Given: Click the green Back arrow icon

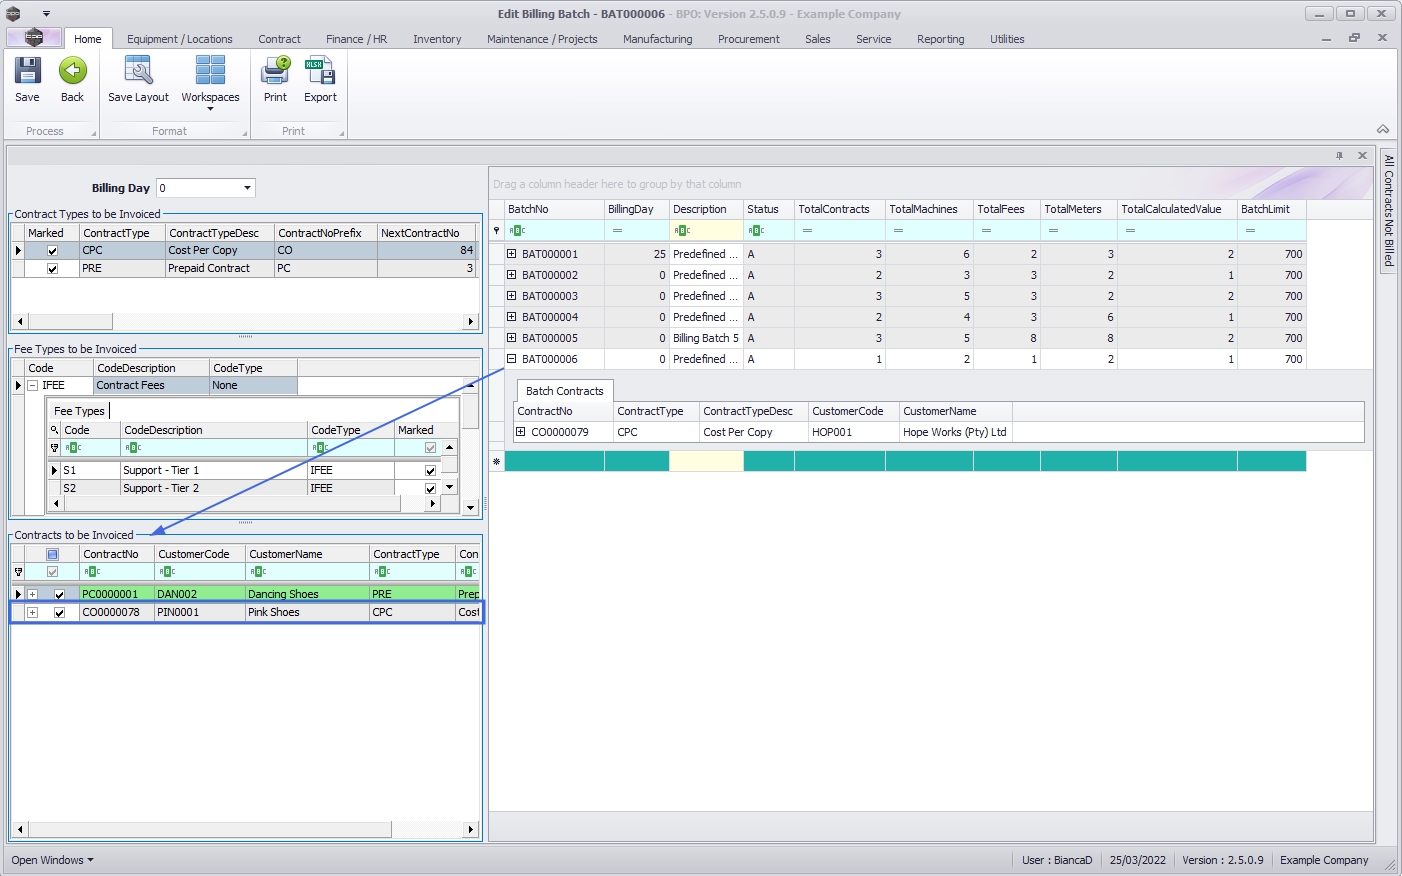Looking at the screenshot, I should [72, 72].
